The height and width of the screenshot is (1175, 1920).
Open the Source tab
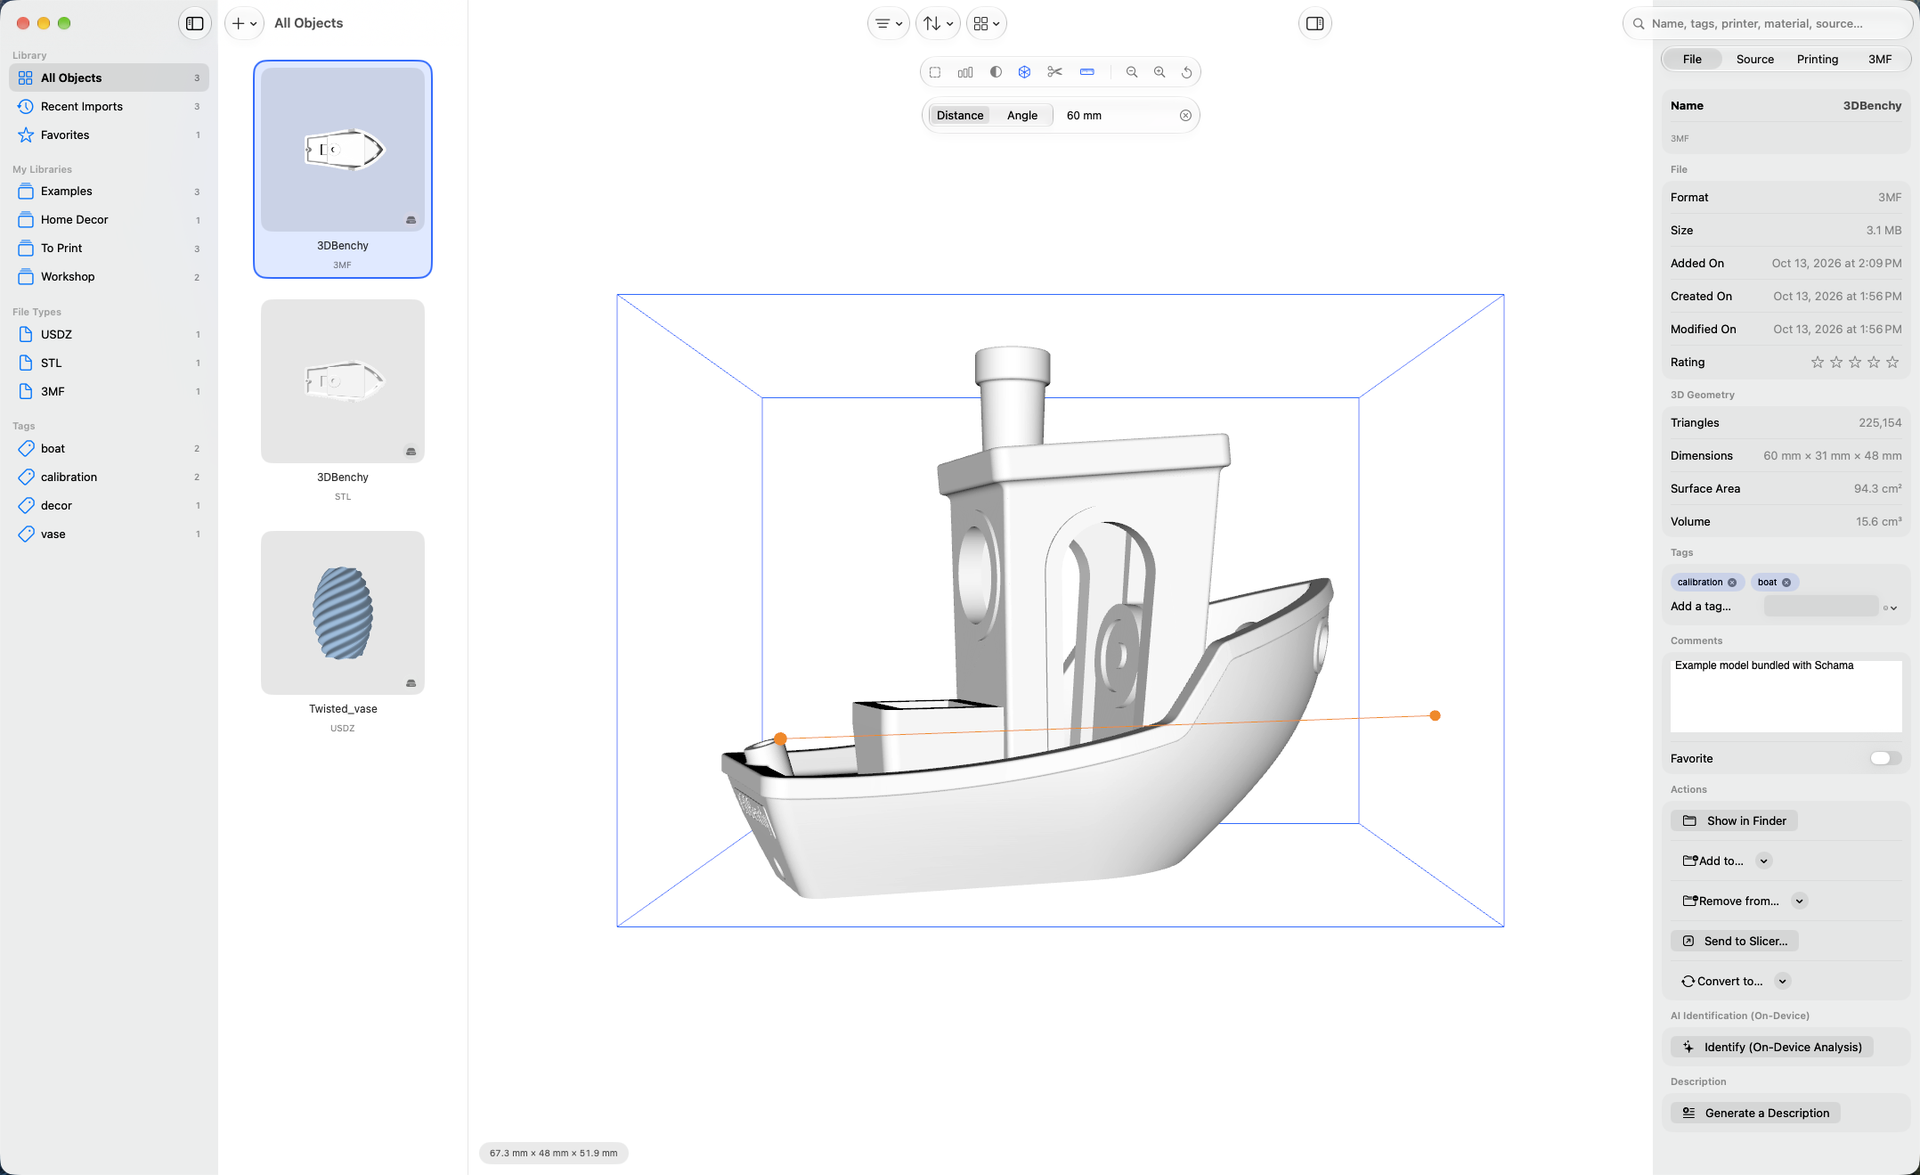pos(1754,59)
